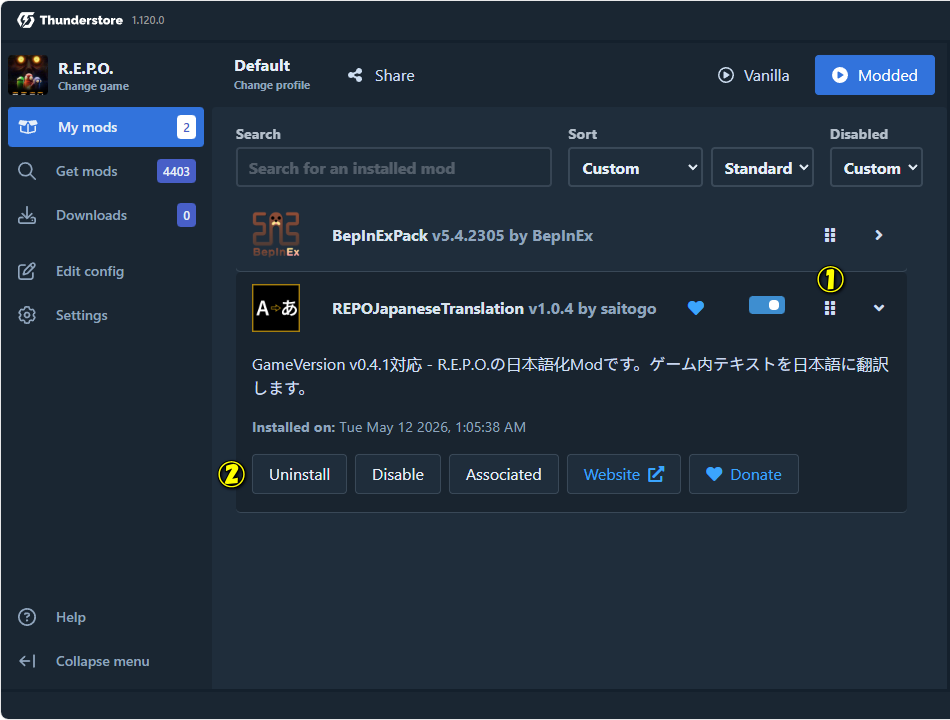Open the Edit config section
This screenshot has width=950, height=720.
(x=106, y=272)
